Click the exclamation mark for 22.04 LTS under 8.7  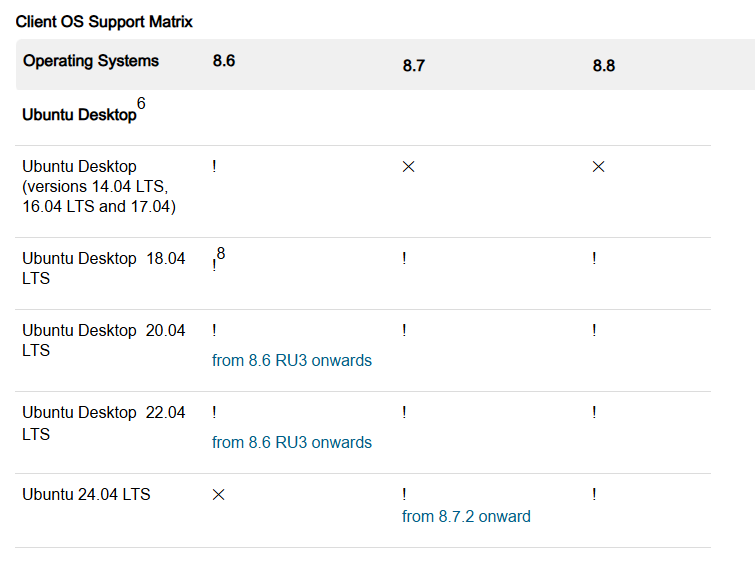(x=404, y=412)
